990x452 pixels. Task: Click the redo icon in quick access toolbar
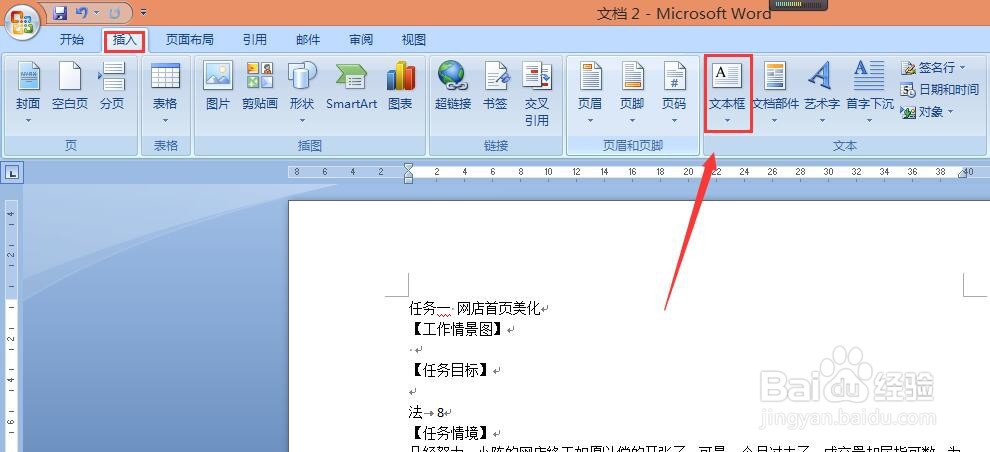click(x=114, y=13)
